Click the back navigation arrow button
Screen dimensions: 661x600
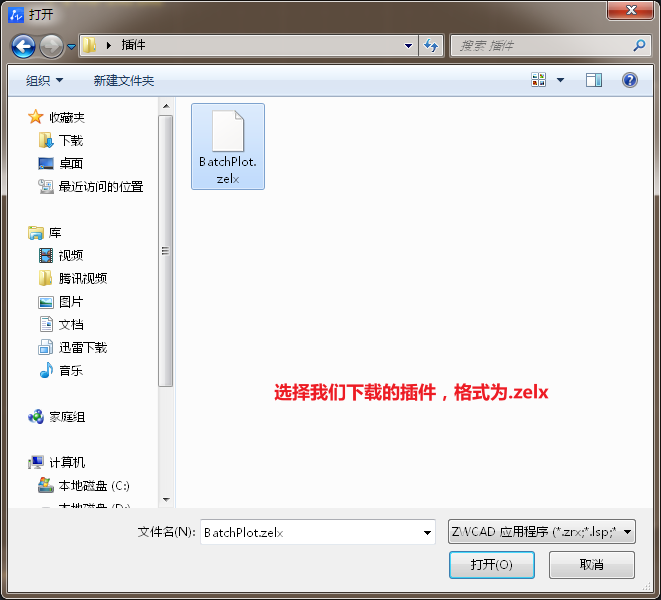click(23, 46)
